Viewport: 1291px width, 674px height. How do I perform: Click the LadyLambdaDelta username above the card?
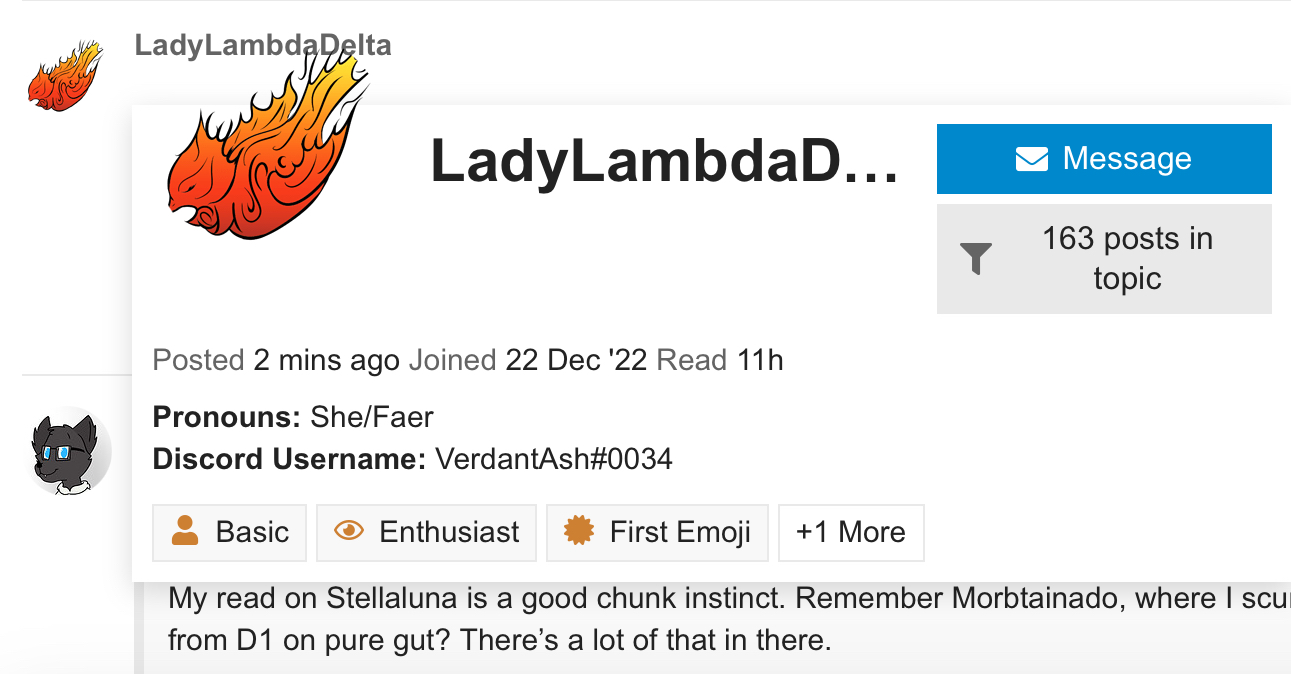(263, 45)
